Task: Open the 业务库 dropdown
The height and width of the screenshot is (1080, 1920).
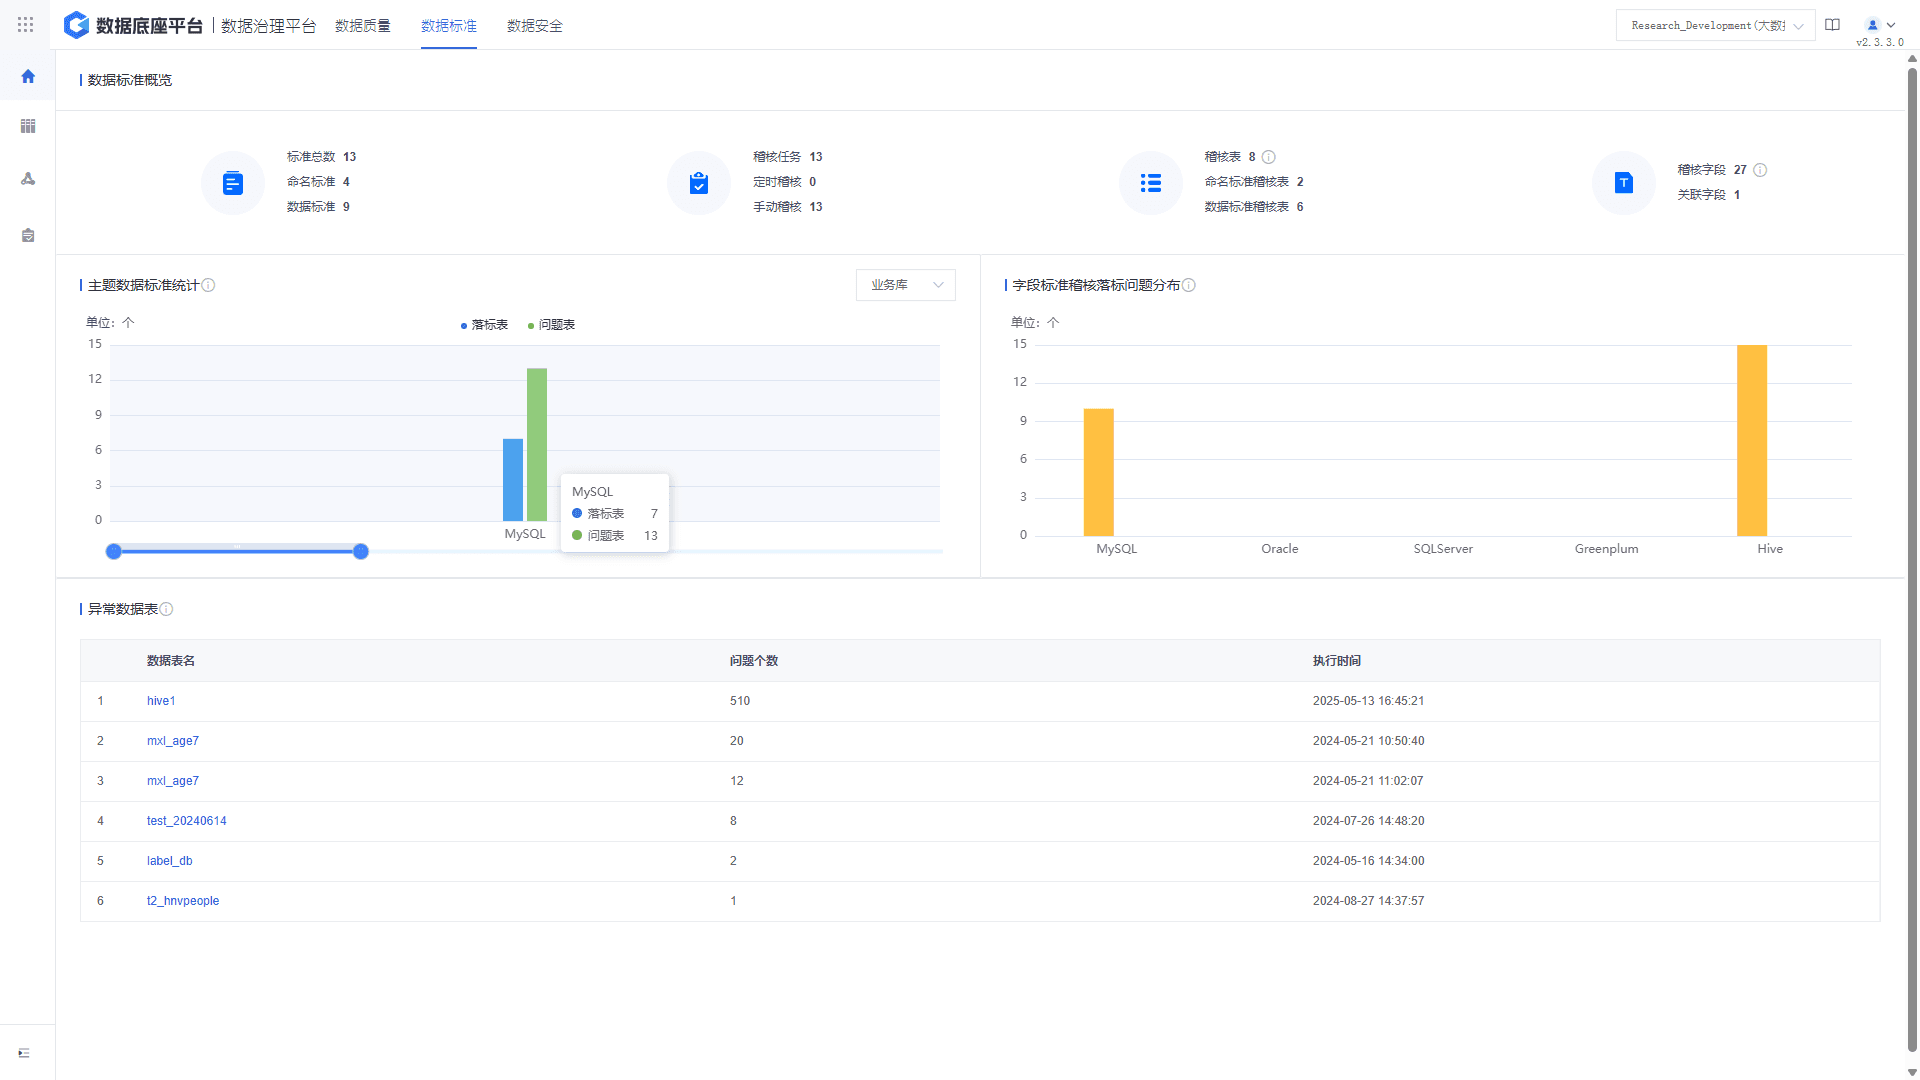Action: [905, 285]
